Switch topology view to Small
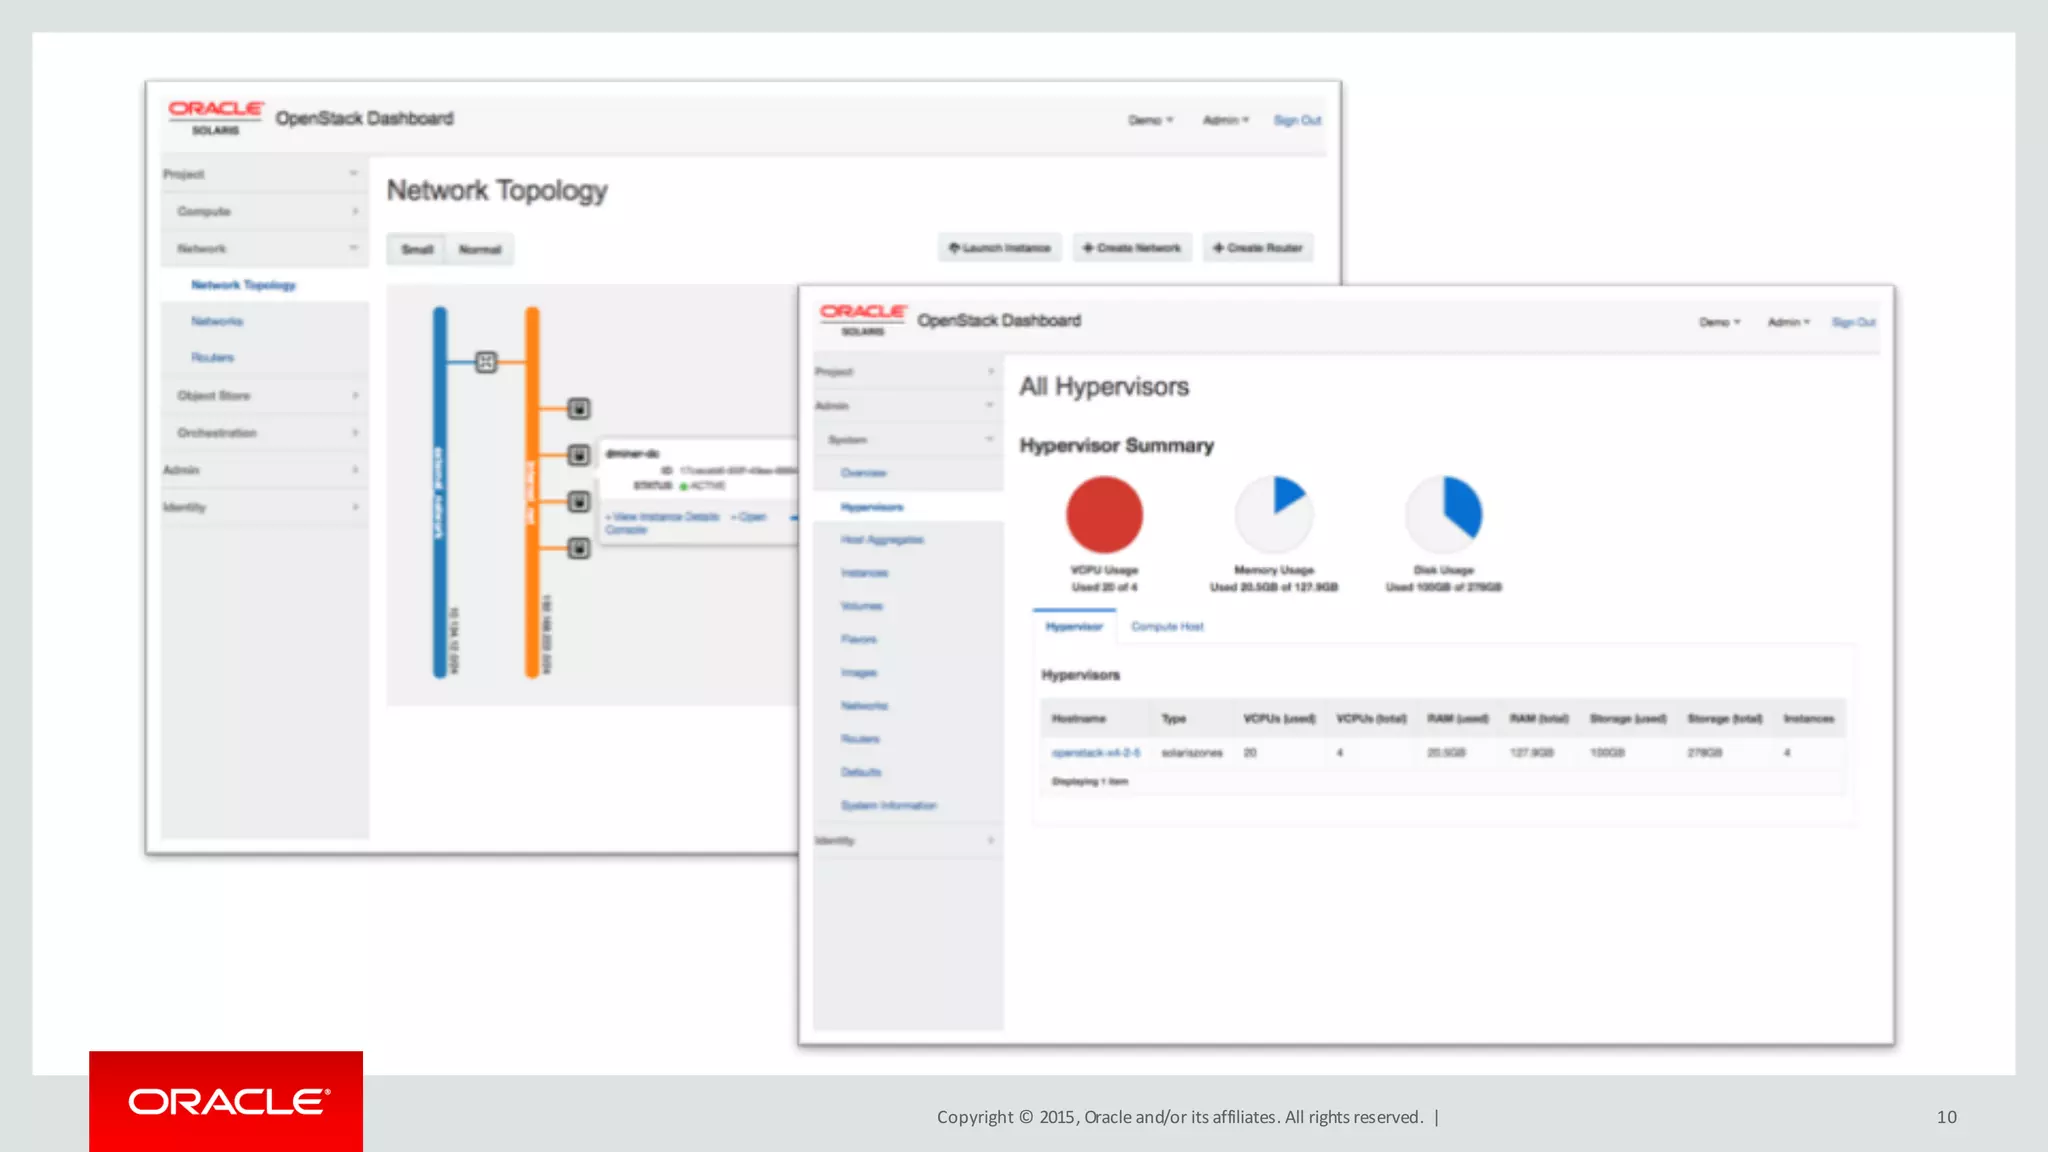The image size is (2048, 1152). [x=417, y=249]
